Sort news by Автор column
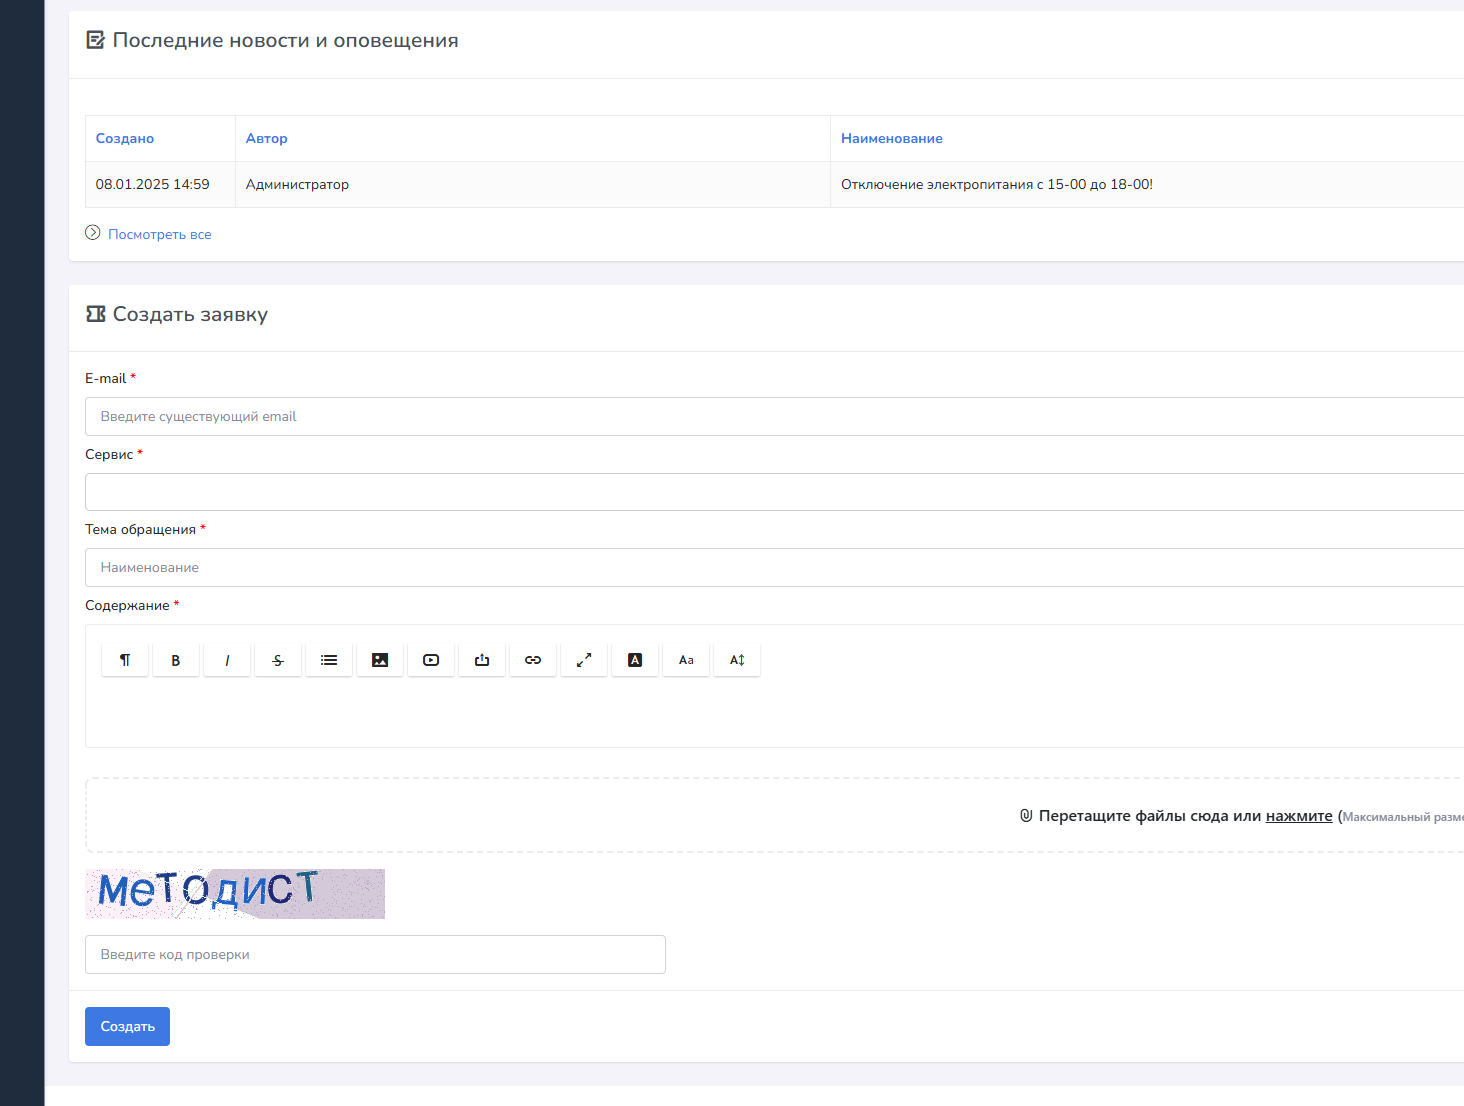This screenshot has width=1464, height=1106. [267, 139]
